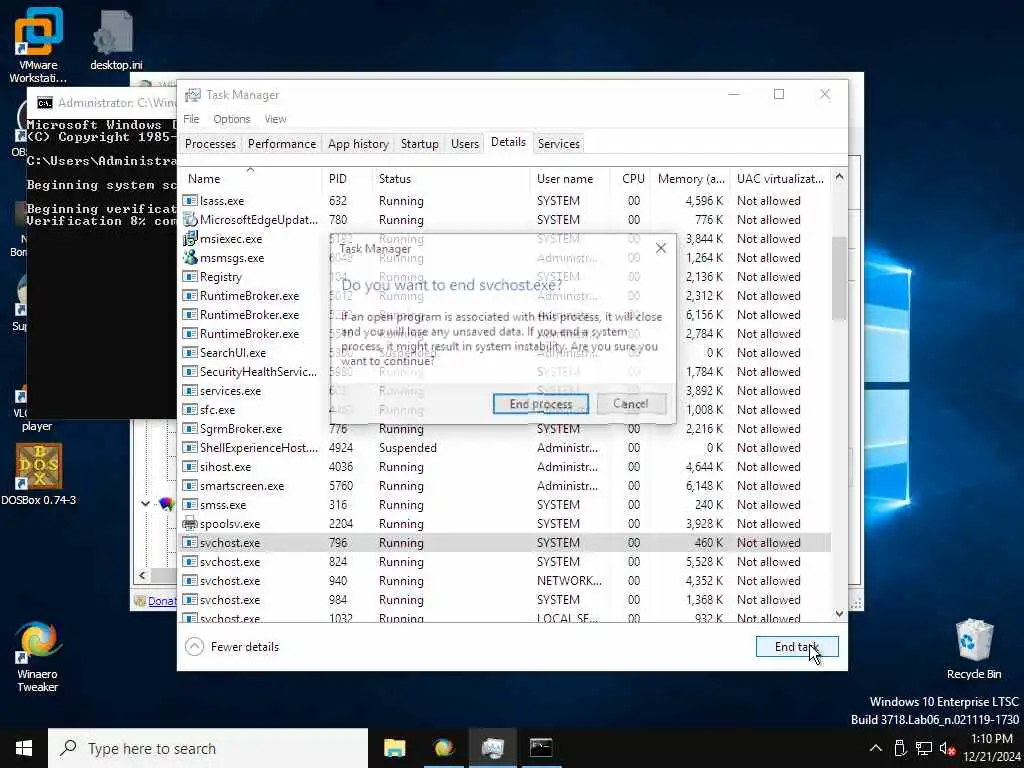
Task: Open the Options menu
Action: click(232, 119)
